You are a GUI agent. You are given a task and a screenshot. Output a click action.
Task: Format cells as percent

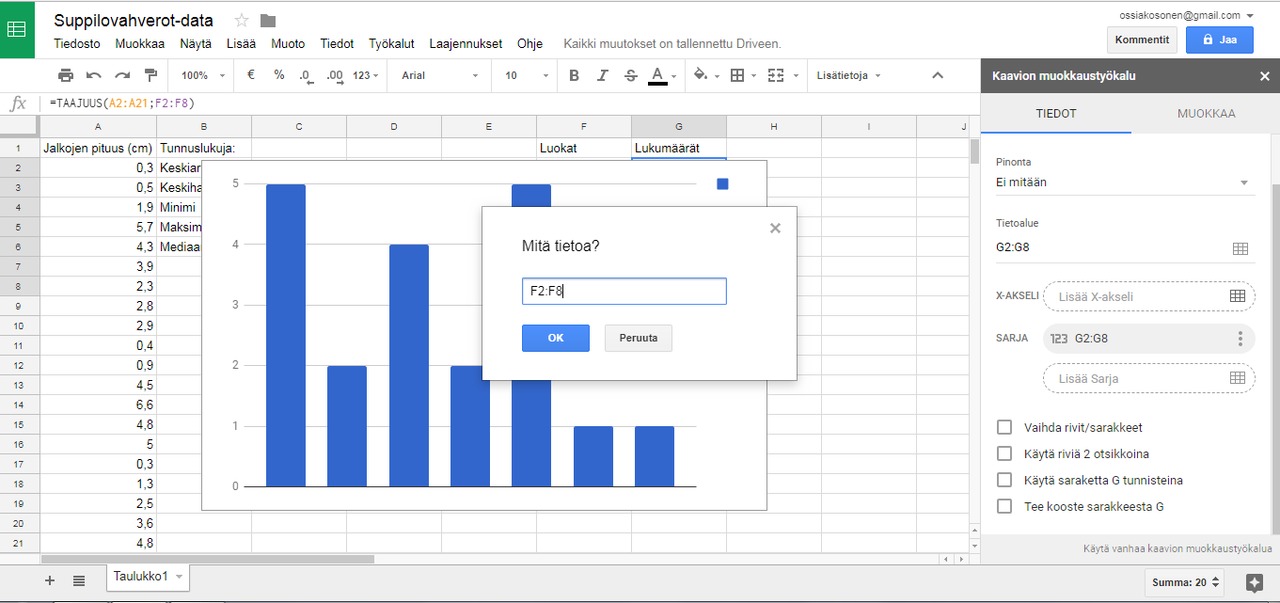[279, 75]
